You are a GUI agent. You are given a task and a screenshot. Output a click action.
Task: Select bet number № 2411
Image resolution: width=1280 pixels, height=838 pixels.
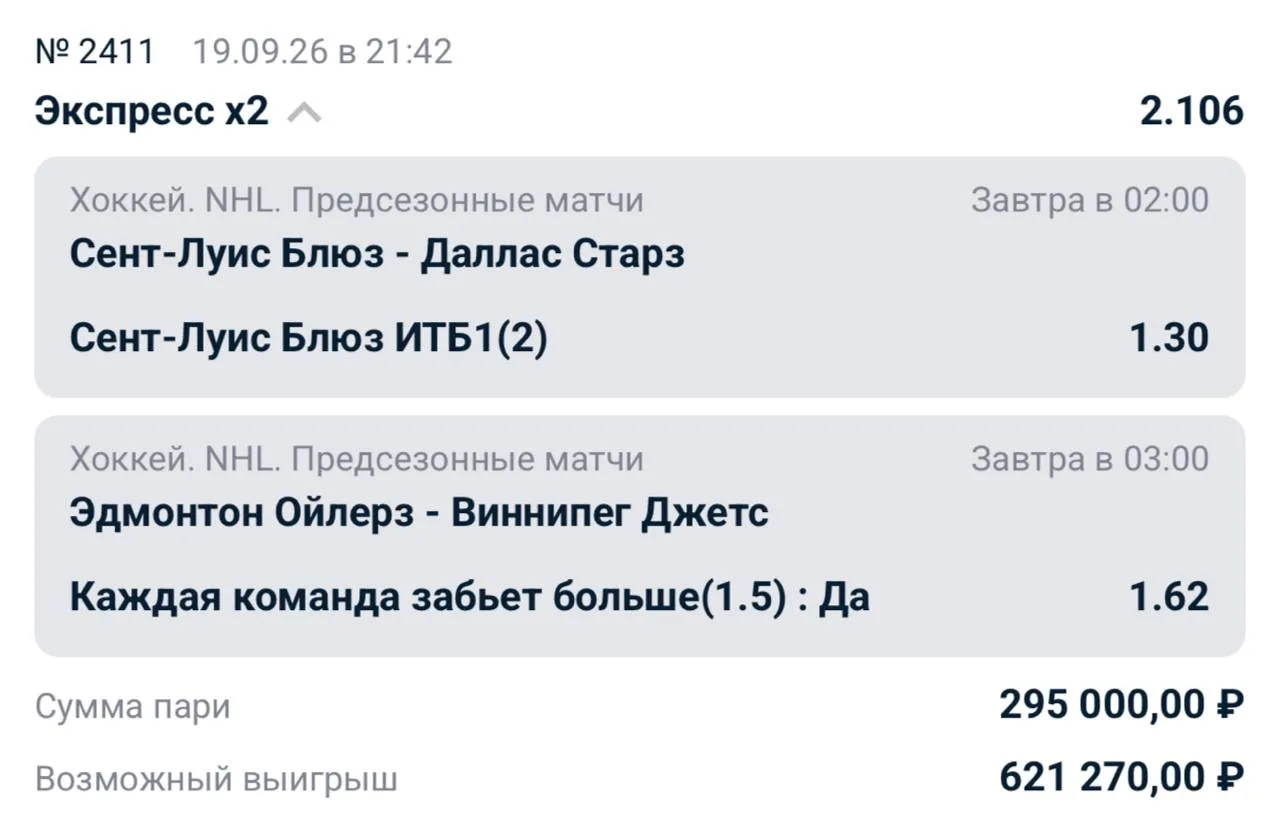[x=95, y=51]
